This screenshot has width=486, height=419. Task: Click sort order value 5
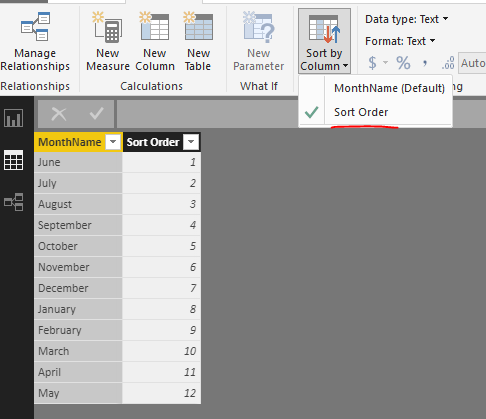[162, 246]
